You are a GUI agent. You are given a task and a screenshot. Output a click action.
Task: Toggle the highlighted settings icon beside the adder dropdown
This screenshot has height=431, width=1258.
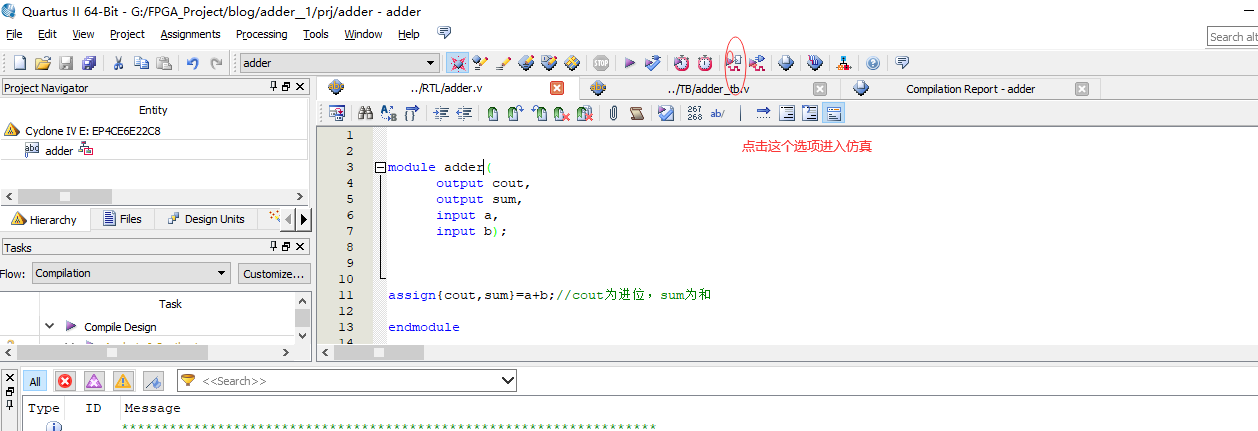(457, 63)
